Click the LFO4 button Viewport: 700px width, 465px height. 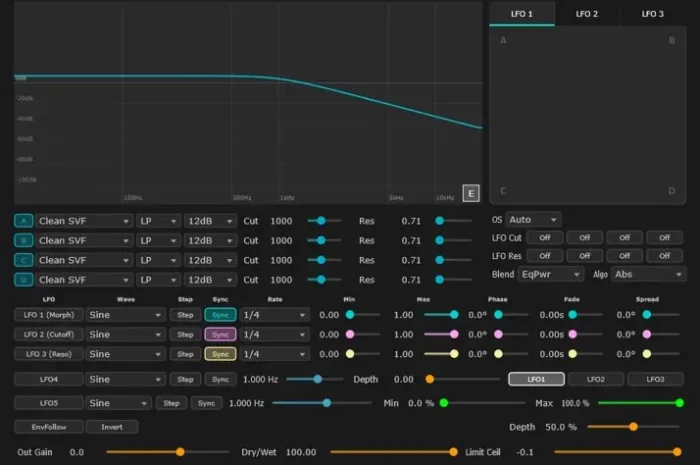[x=49, y=379]
